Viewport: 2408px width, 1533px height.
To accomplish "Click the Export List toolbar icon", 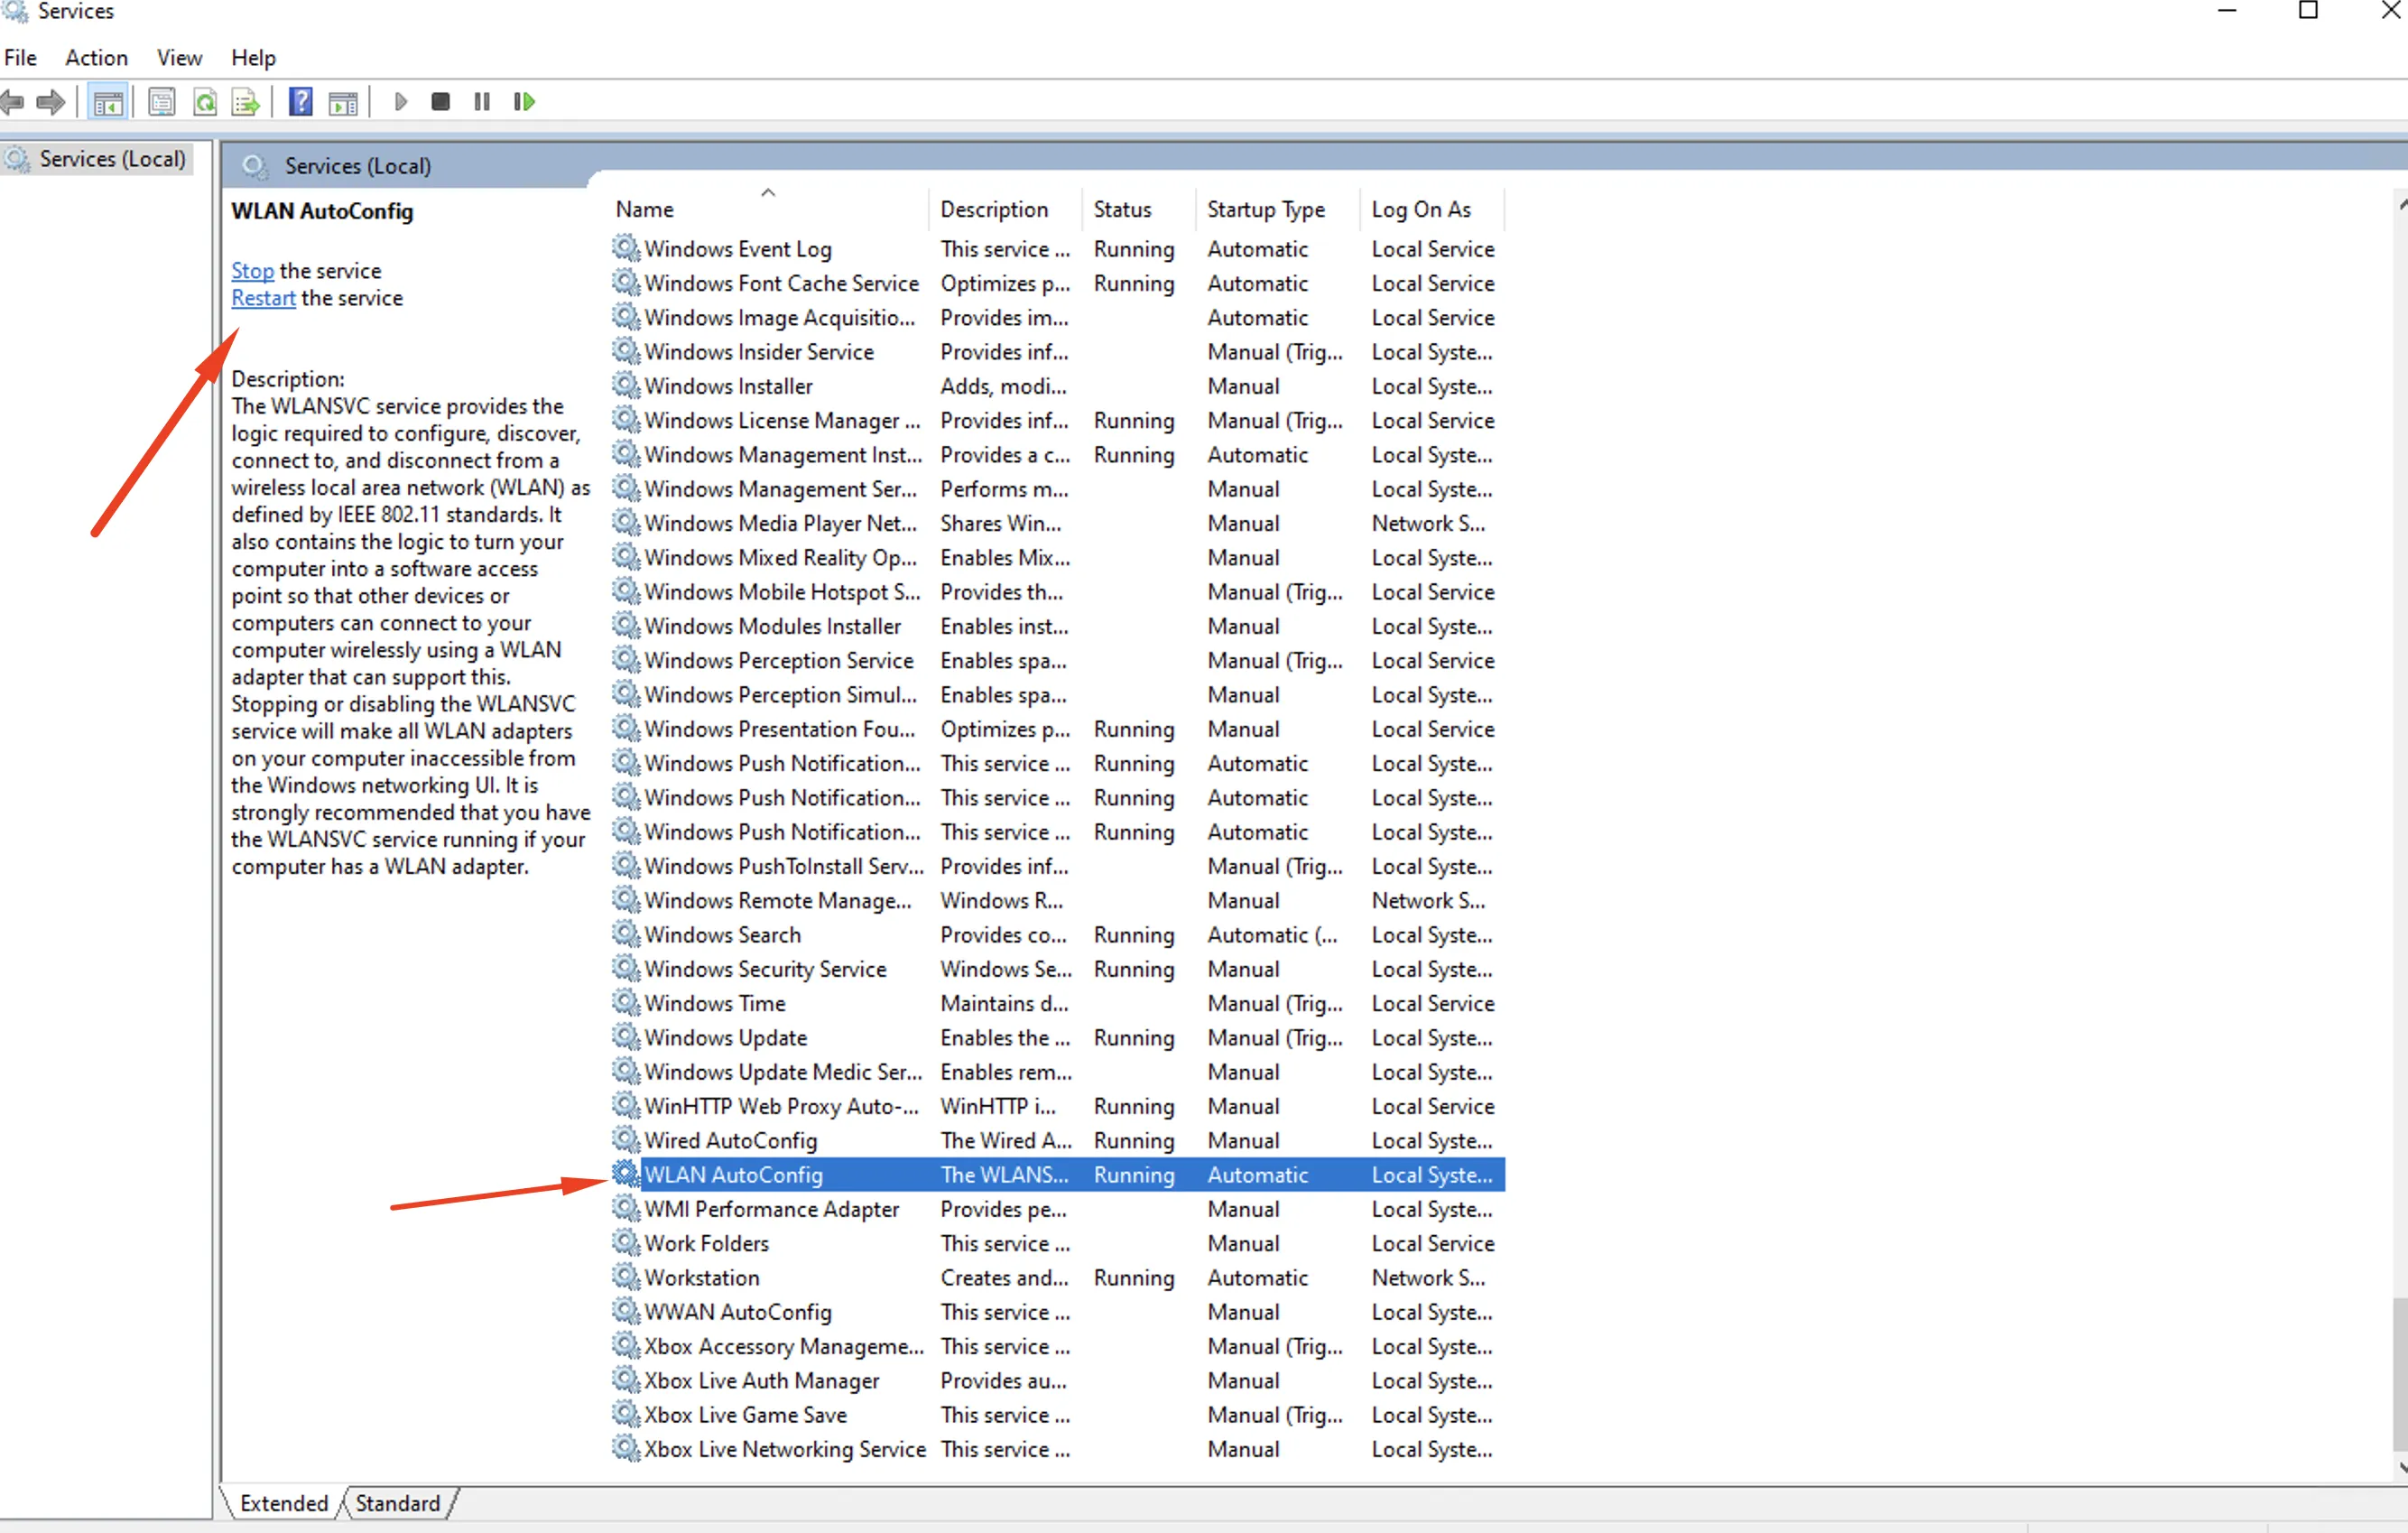I will 246,102.
